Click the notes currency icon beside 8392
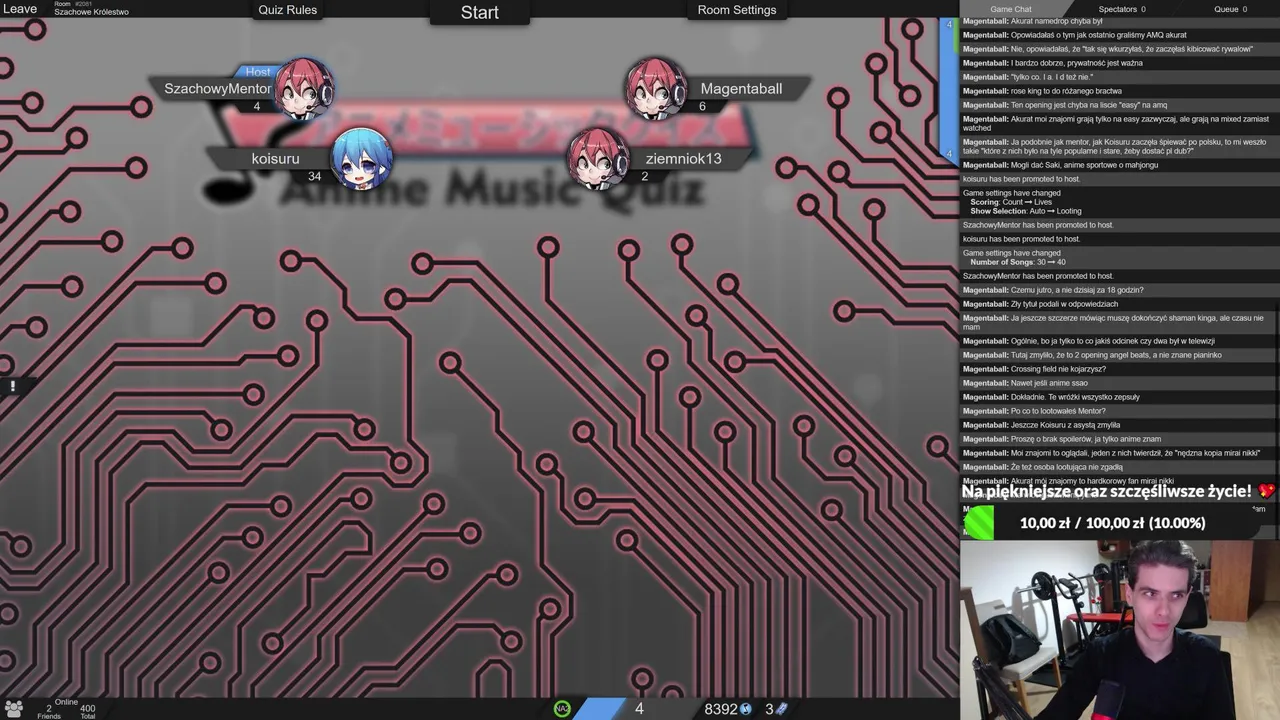Viewport: 1280px width, 720px height. tap(745, 709)
